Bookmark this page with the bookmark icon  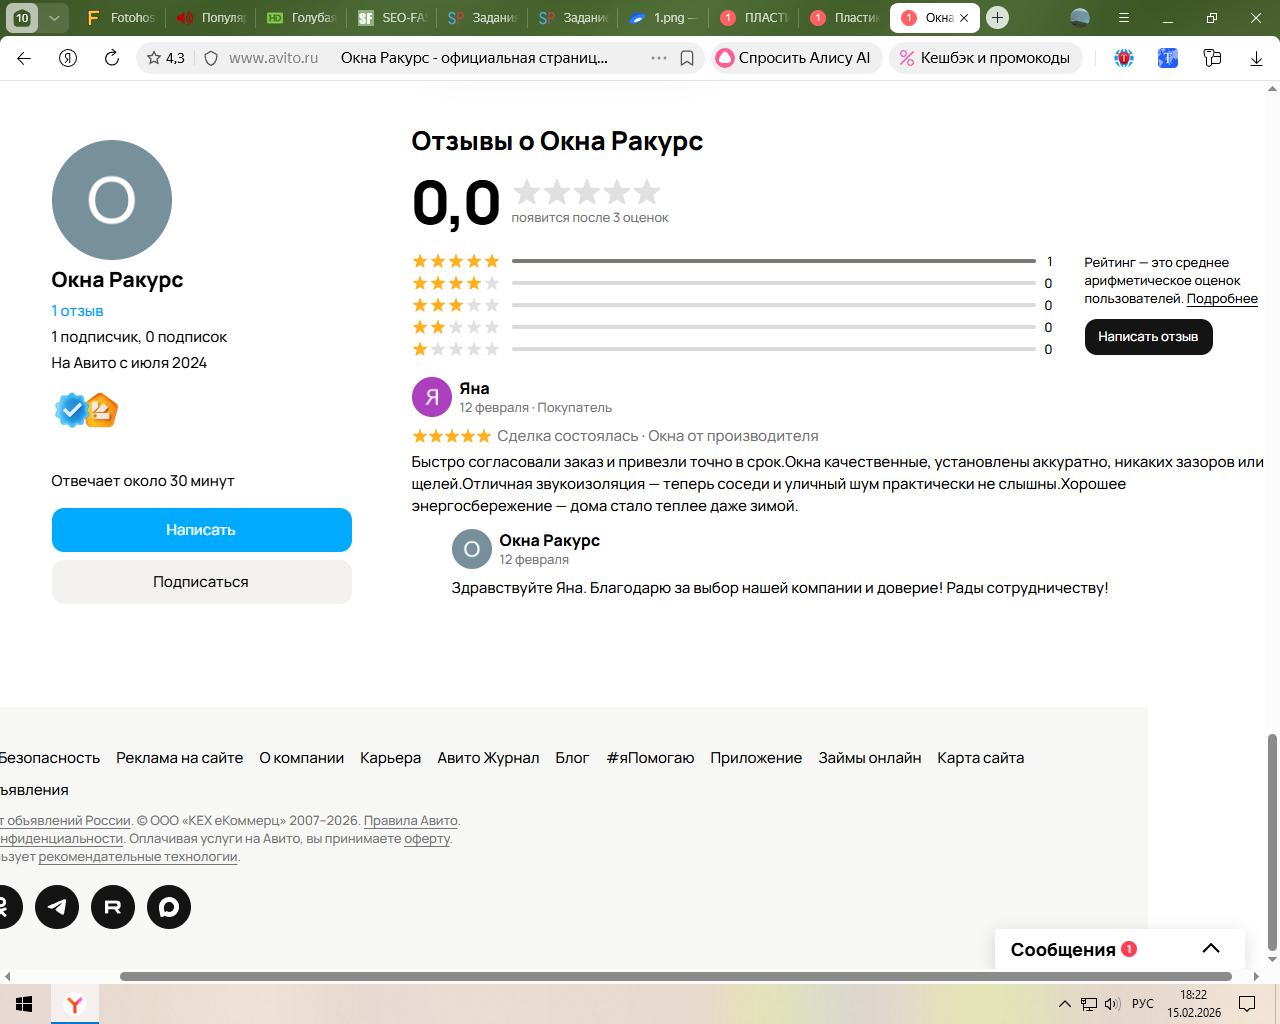point(687,58)
